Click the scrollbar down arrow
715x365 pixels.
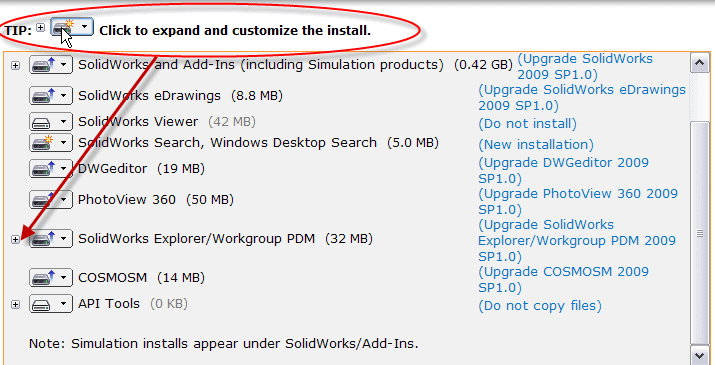[x=699, y=355]
